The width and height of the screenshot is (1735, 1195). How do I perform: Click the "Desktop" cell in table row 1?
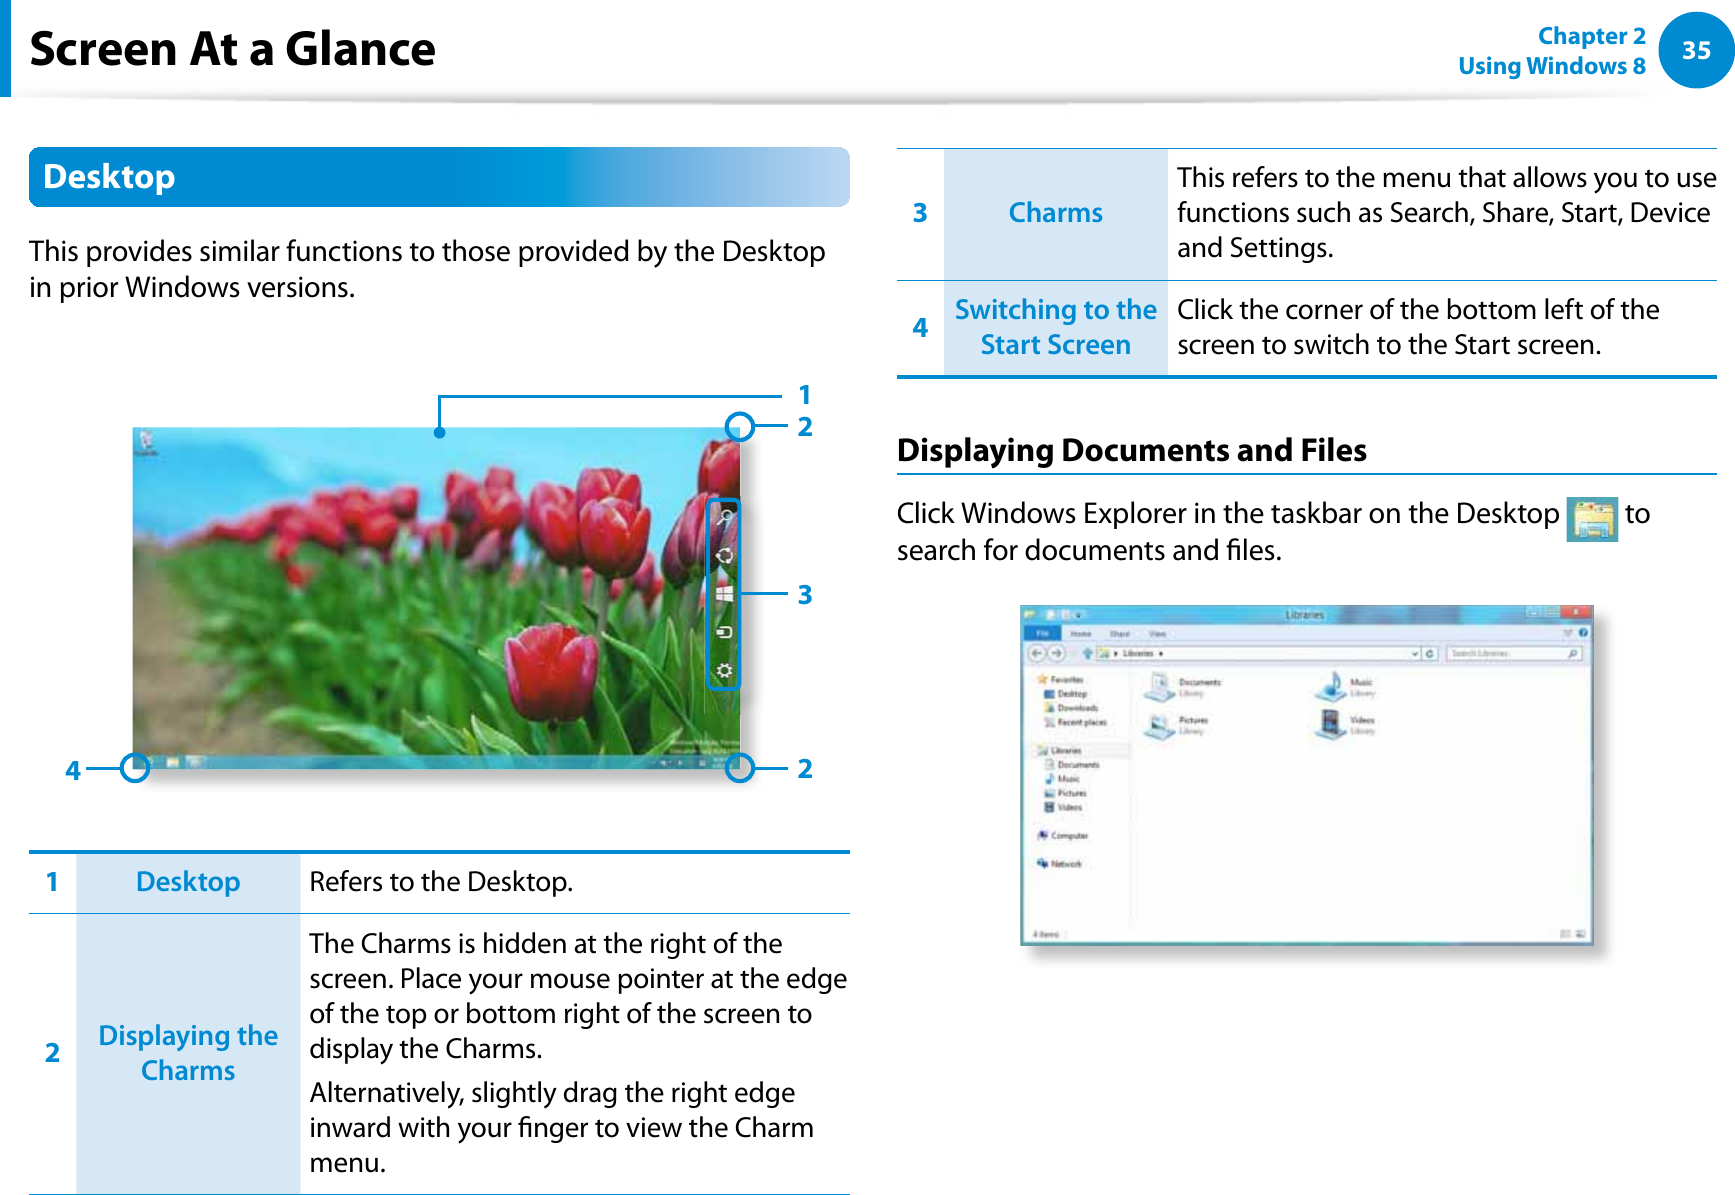click(x=188, y=882)
